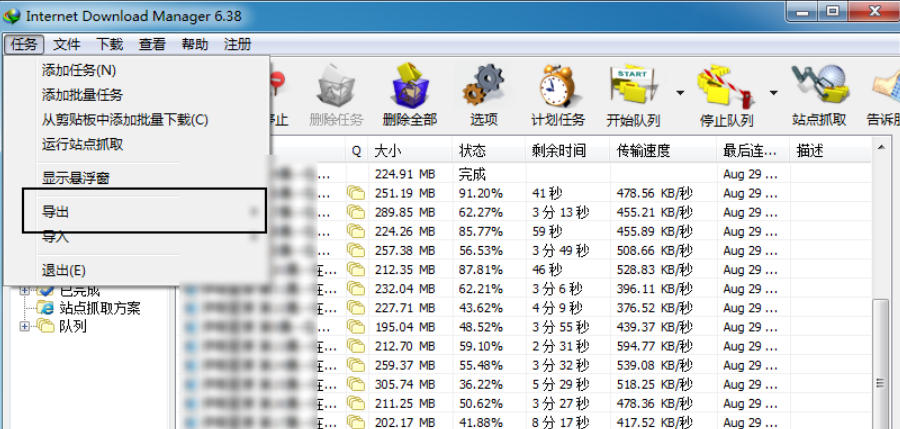
Task: Sort by the Q column header
Action: coord(356,151)
